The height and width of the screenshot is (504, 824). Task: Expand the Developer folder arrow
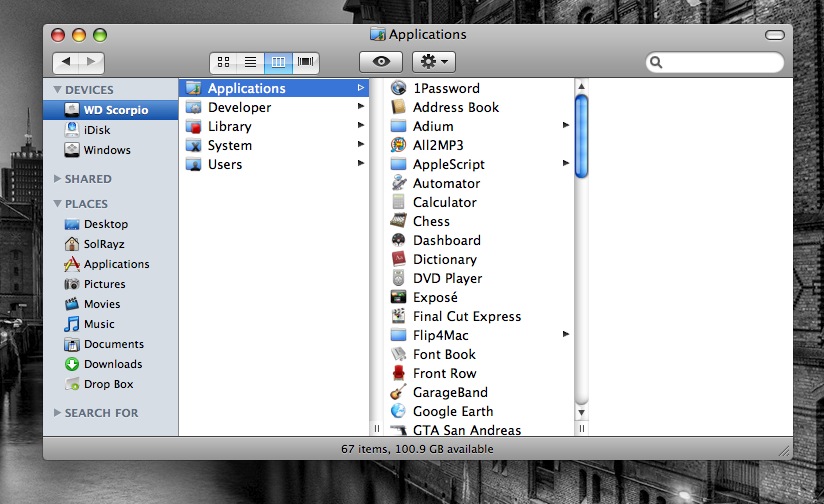pos(360,106)
